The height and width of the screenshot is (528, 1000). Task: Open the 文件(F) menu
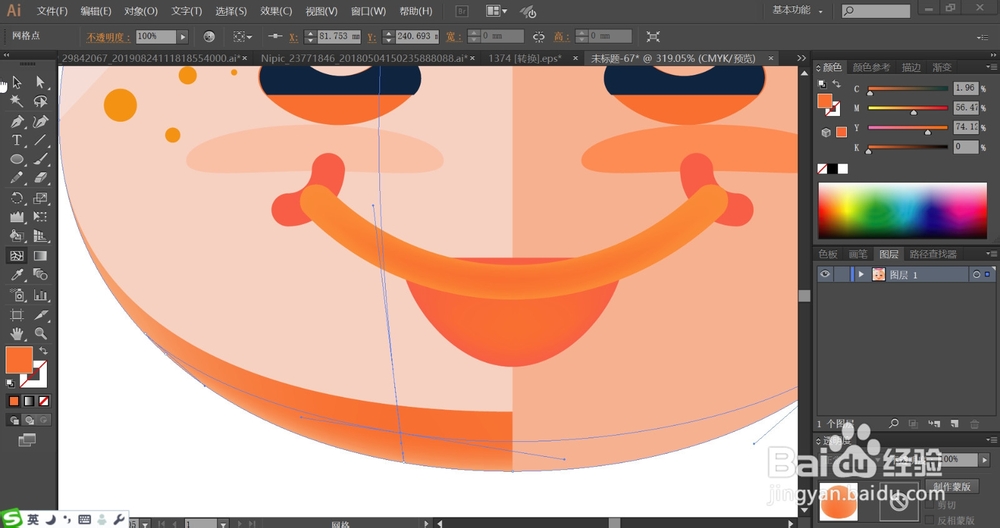click(x=52, y=11)
